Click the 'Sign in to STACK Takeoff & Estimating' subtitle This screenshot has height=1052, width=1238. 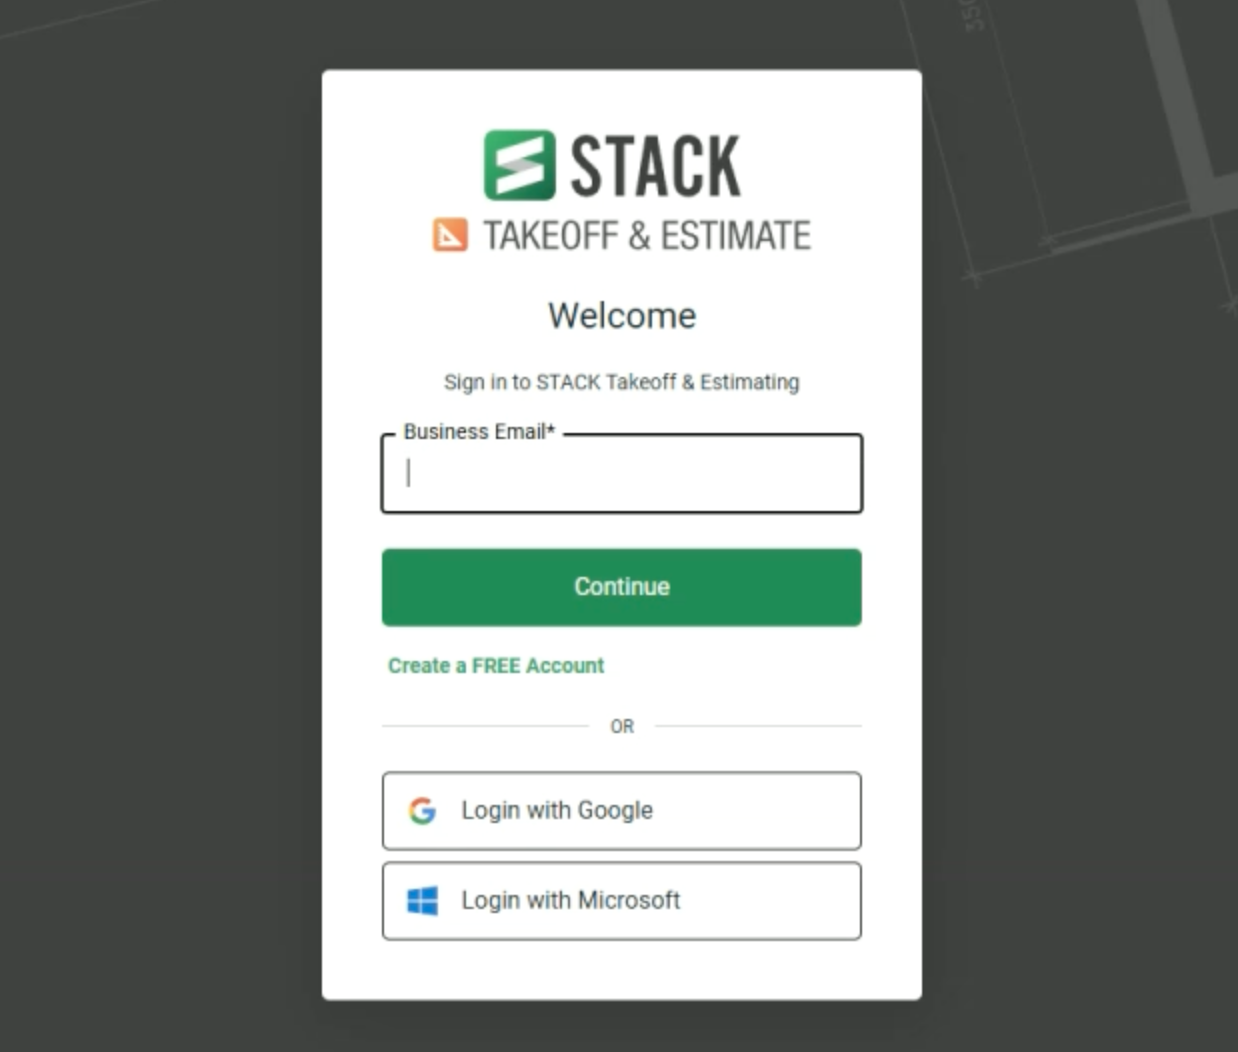coord(621,382)
